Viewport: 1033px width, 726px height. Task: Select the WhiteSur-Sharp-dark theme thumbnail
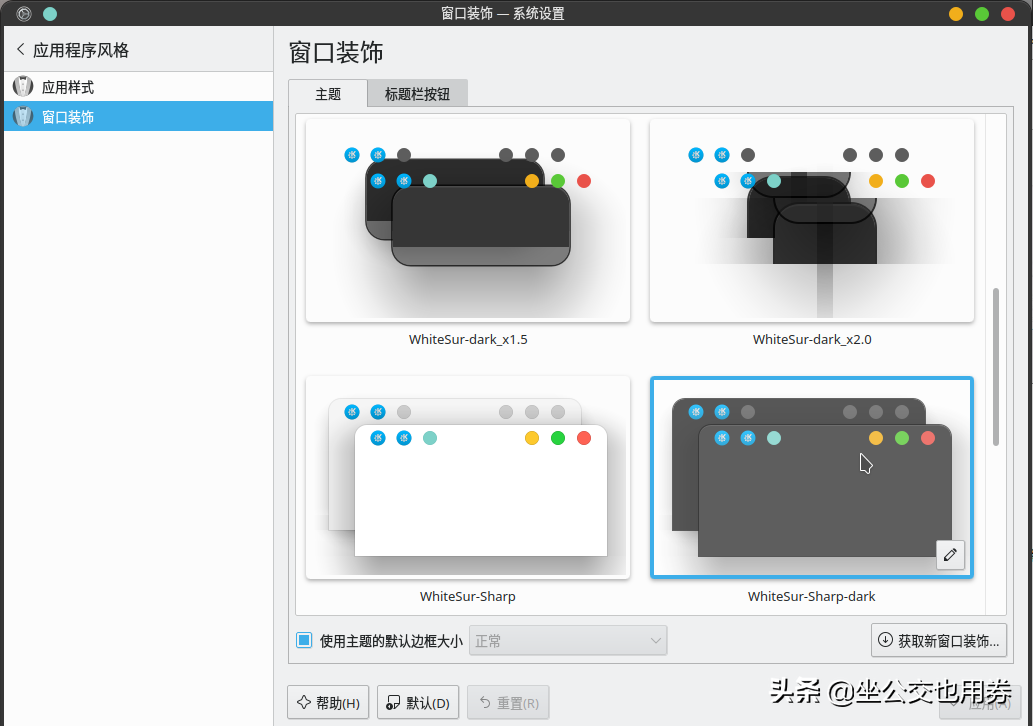pyautogui.click(x=812, y=478)
